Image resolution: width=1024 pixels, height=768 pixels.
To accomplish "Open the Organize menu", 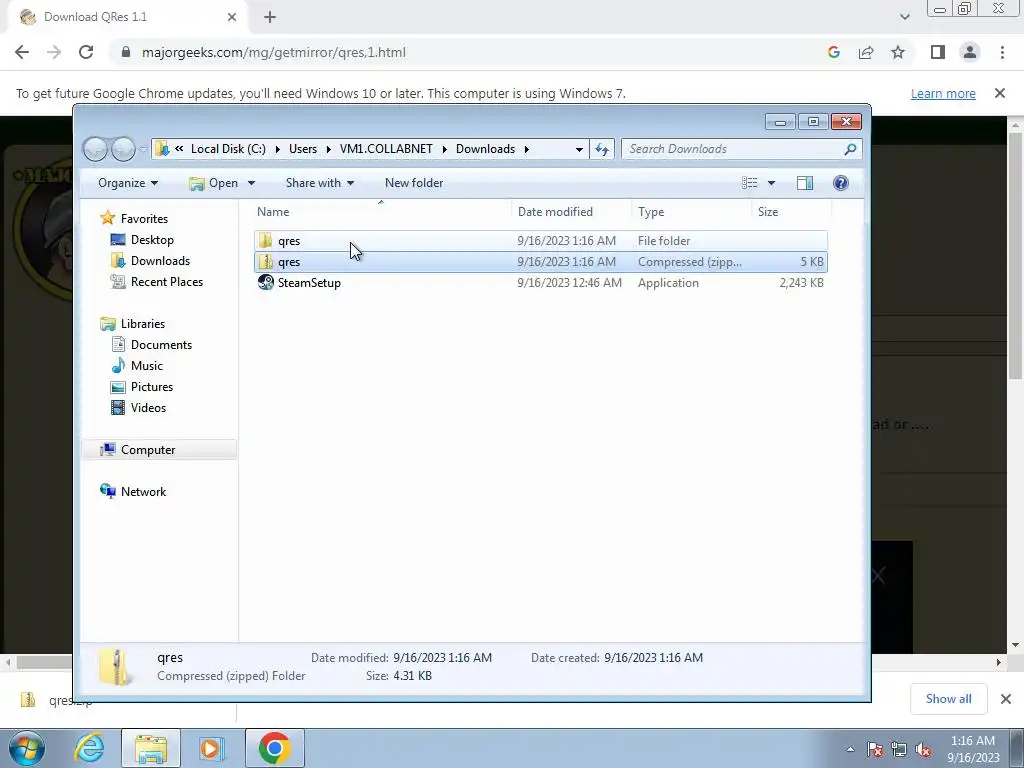I will pyautogui.click(x=128, y=183).
